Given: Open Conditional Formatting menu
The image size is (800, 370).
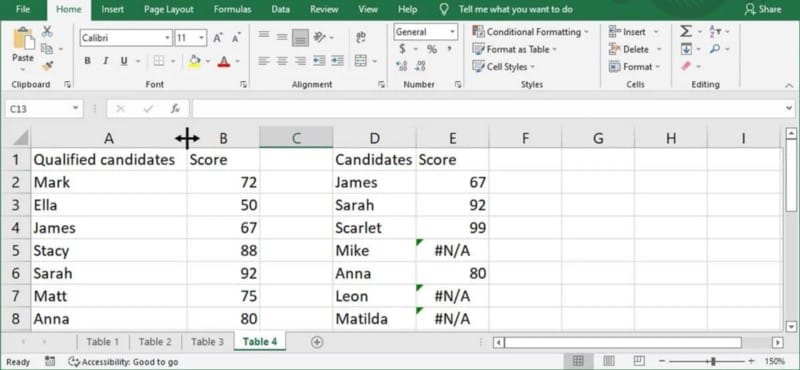Looking at the screenshot, I should pos(531,32).
